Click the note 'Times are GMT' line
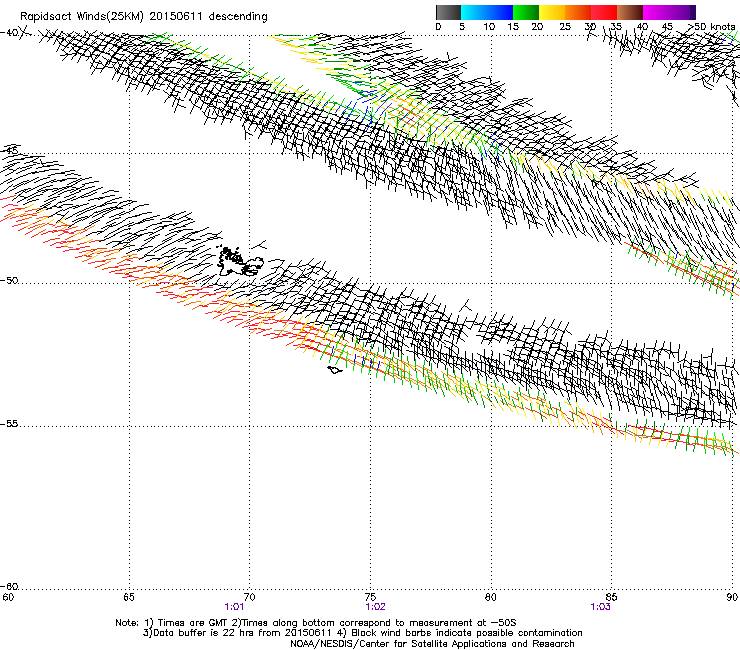This screenshot has width=740, height=650. coord(316,623)
